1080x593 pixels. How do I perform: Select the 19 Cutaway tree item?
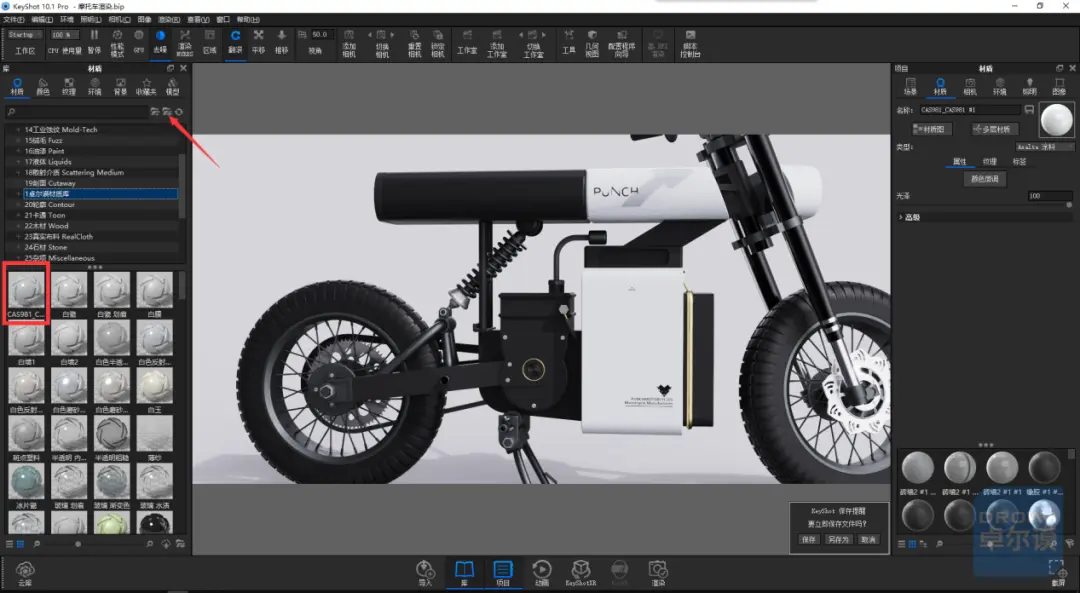click(50, 183)
